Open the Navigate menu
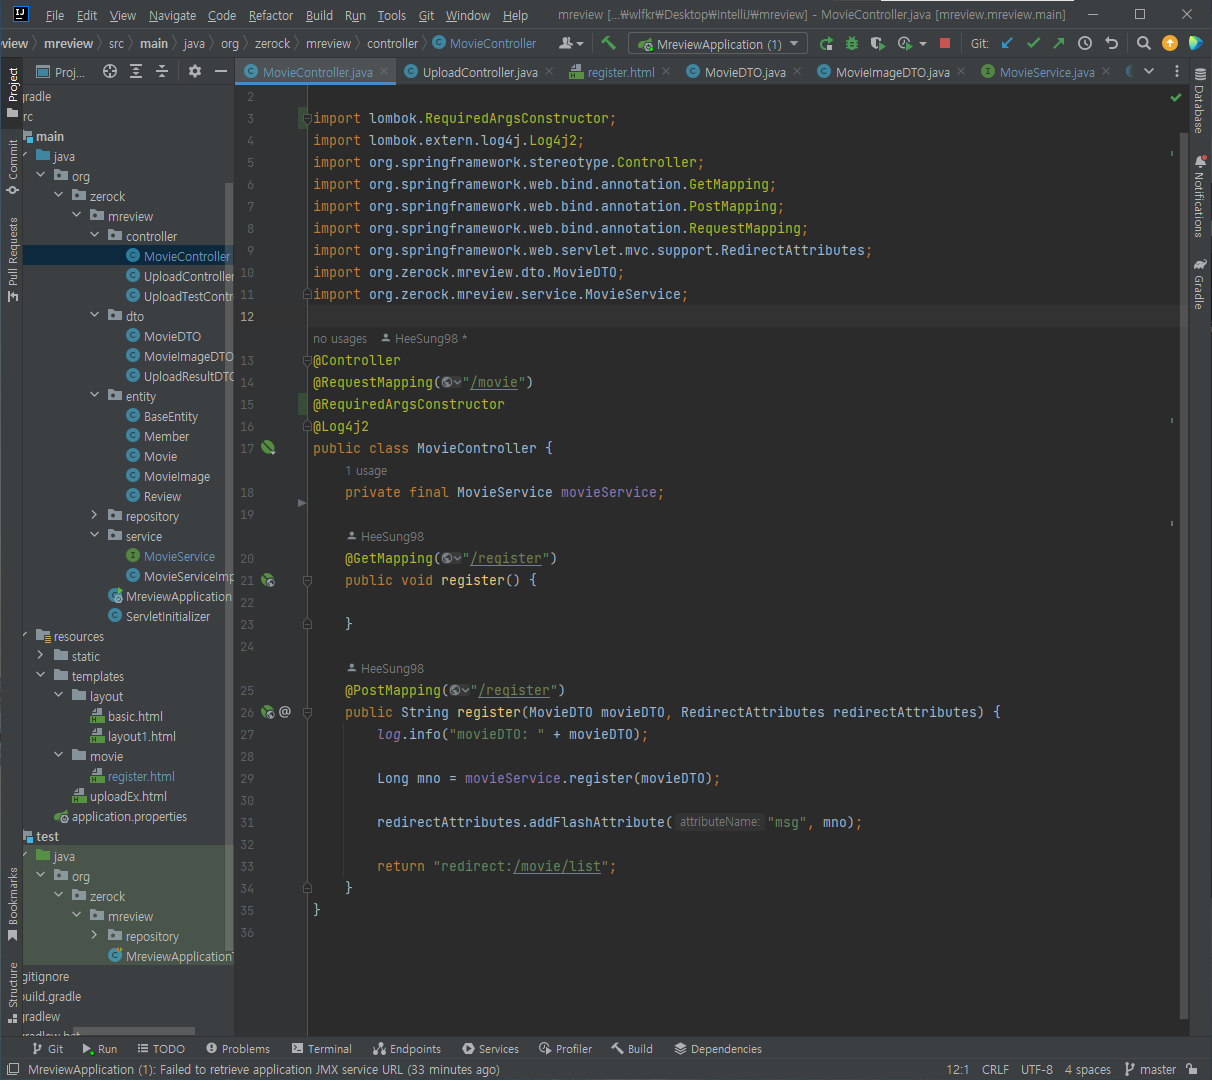1212x1080 pixels. (x=172, y=15)
